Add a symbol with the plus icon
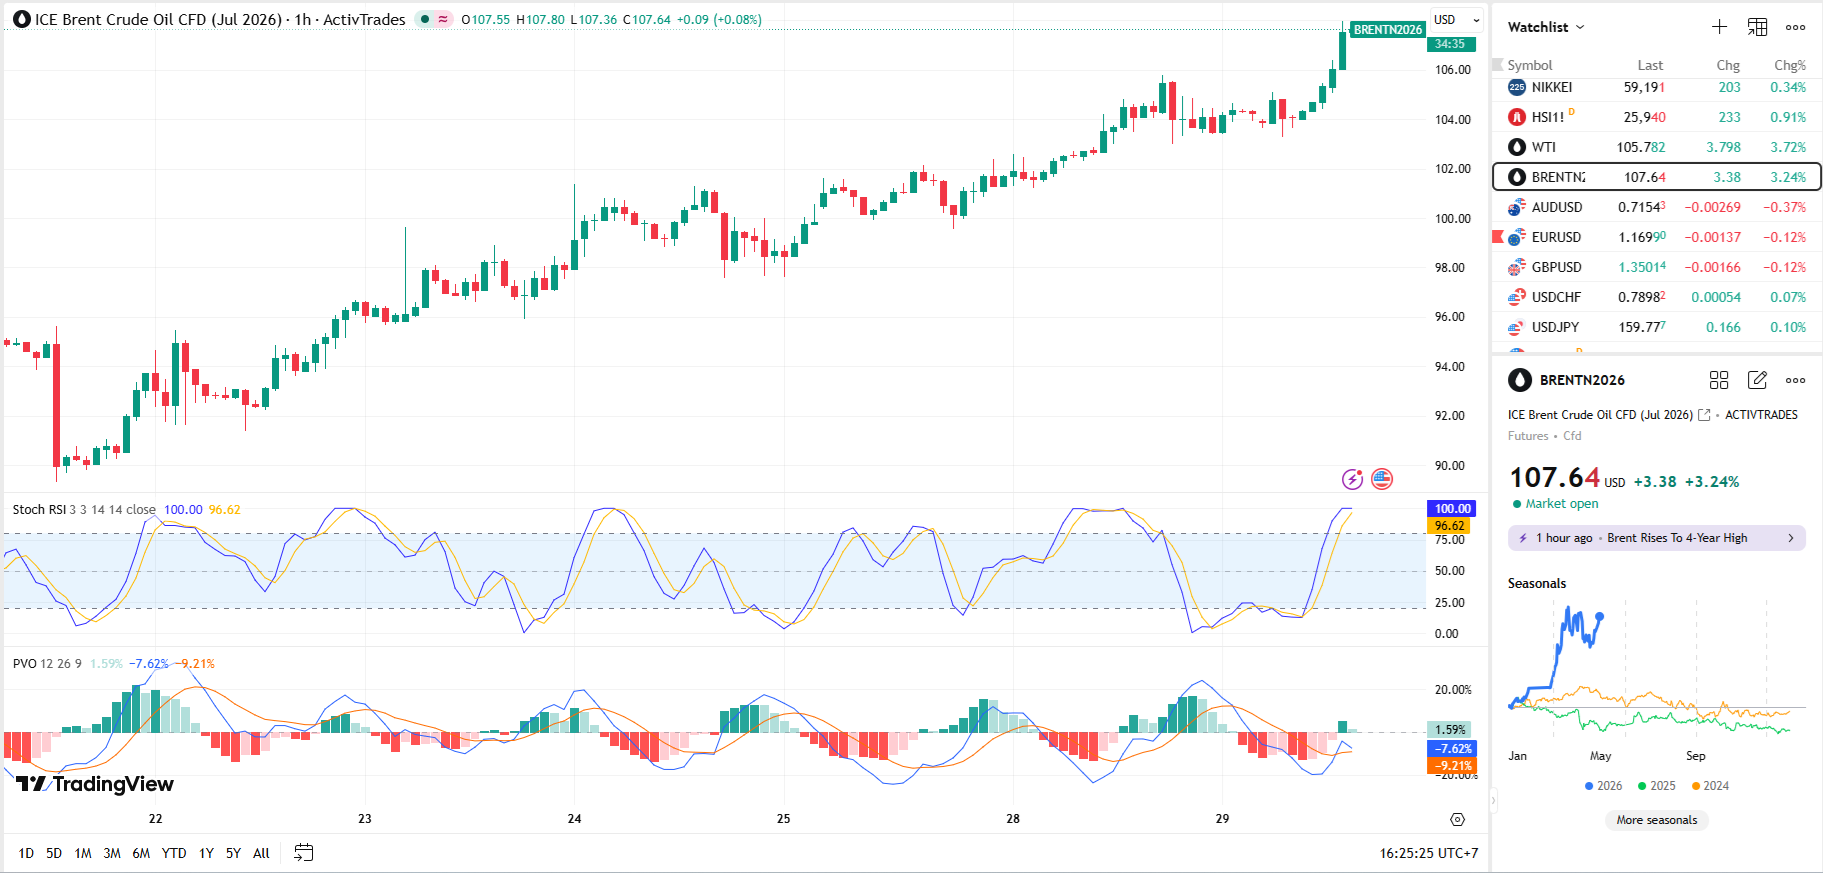 pos(1719,27)
